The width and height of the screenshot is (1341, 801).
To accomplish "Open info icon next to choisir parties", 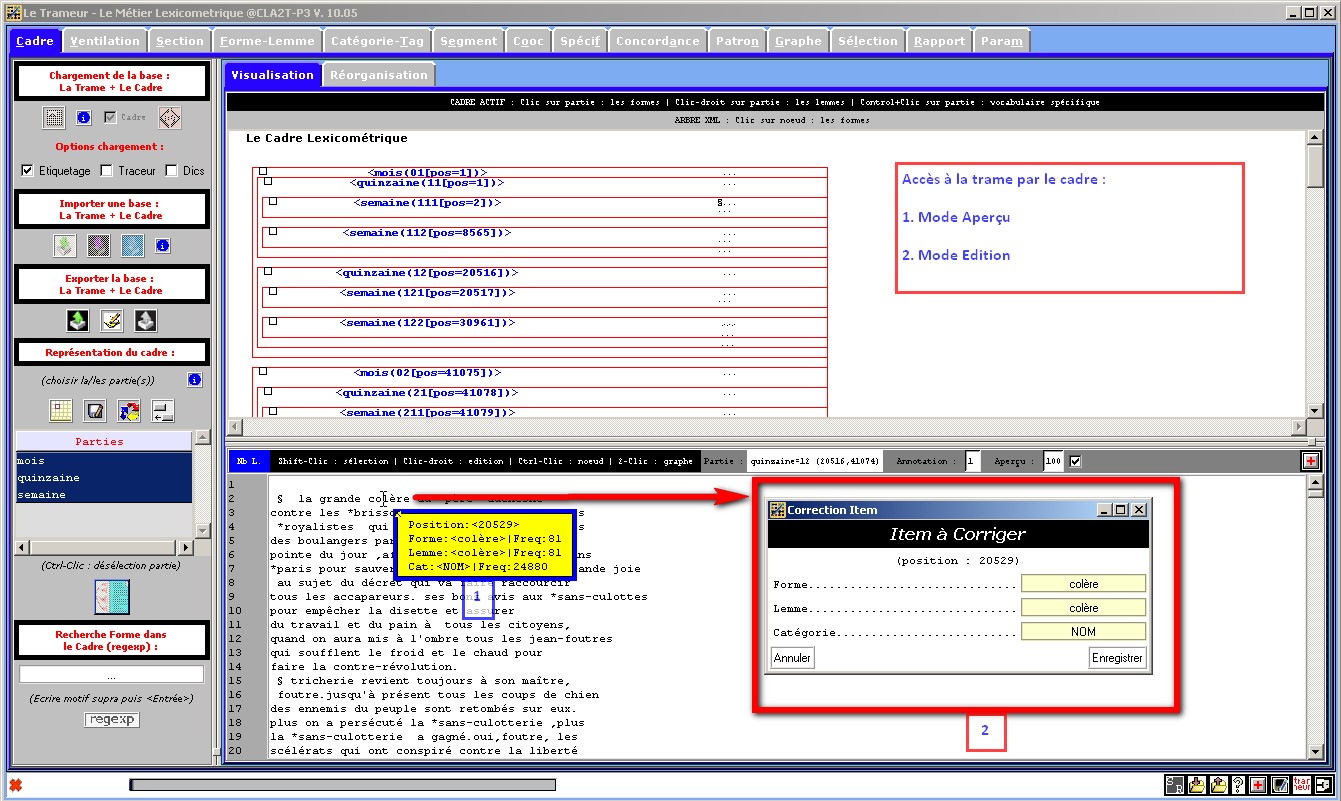I will coord(194,380).
